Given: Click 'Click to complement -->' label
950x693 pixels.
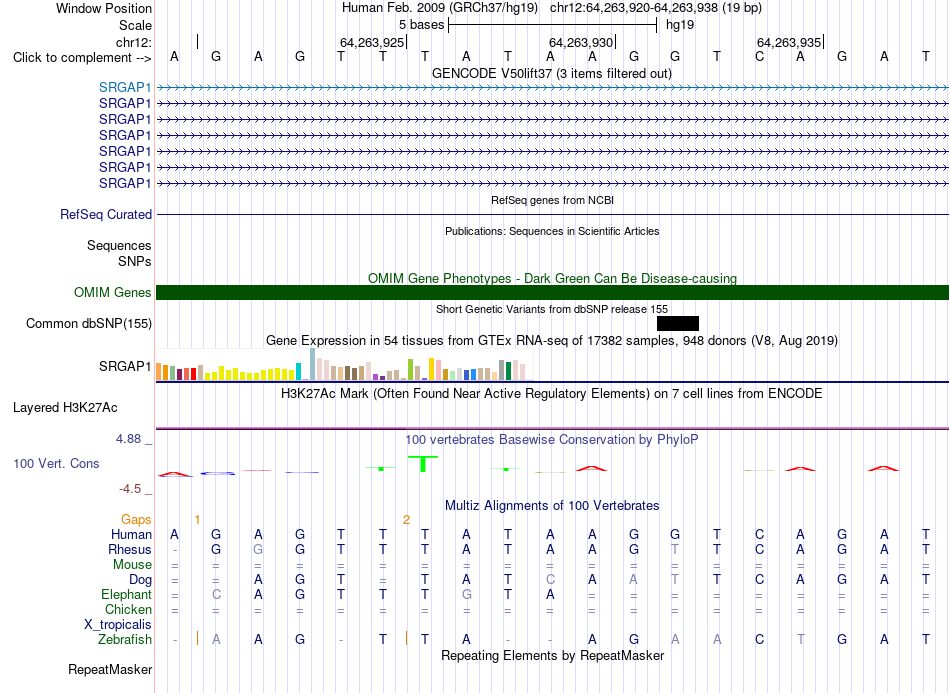Looking at the screenshot, I should point(82,58).
